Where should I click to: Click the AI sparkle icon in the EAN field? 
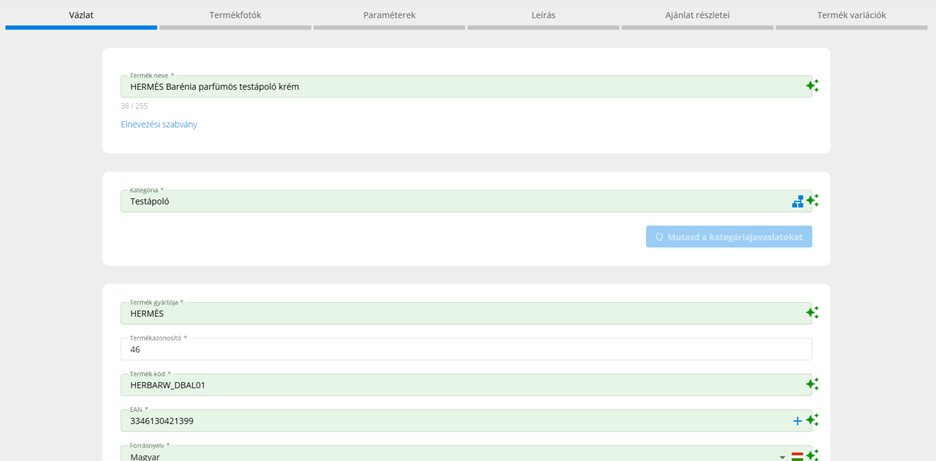[x=812, y=420]
